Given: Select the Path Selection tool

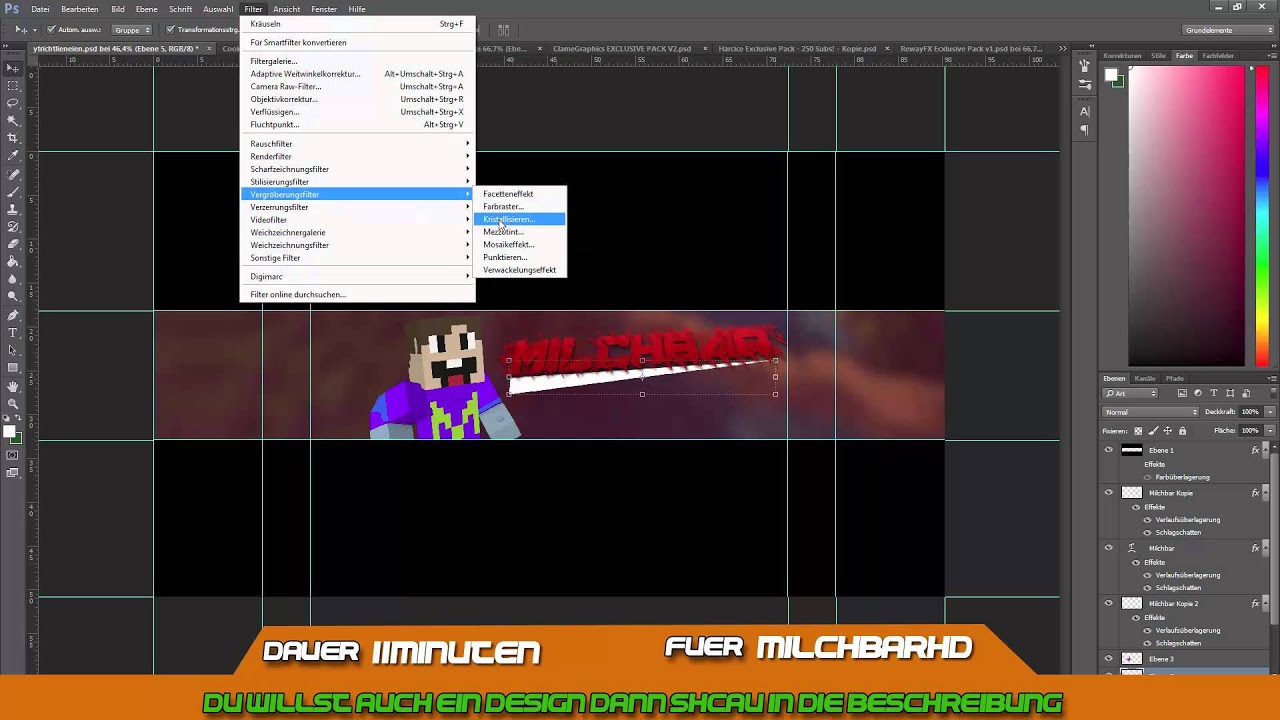Looking at the screenshot, I should pos(12,350).
